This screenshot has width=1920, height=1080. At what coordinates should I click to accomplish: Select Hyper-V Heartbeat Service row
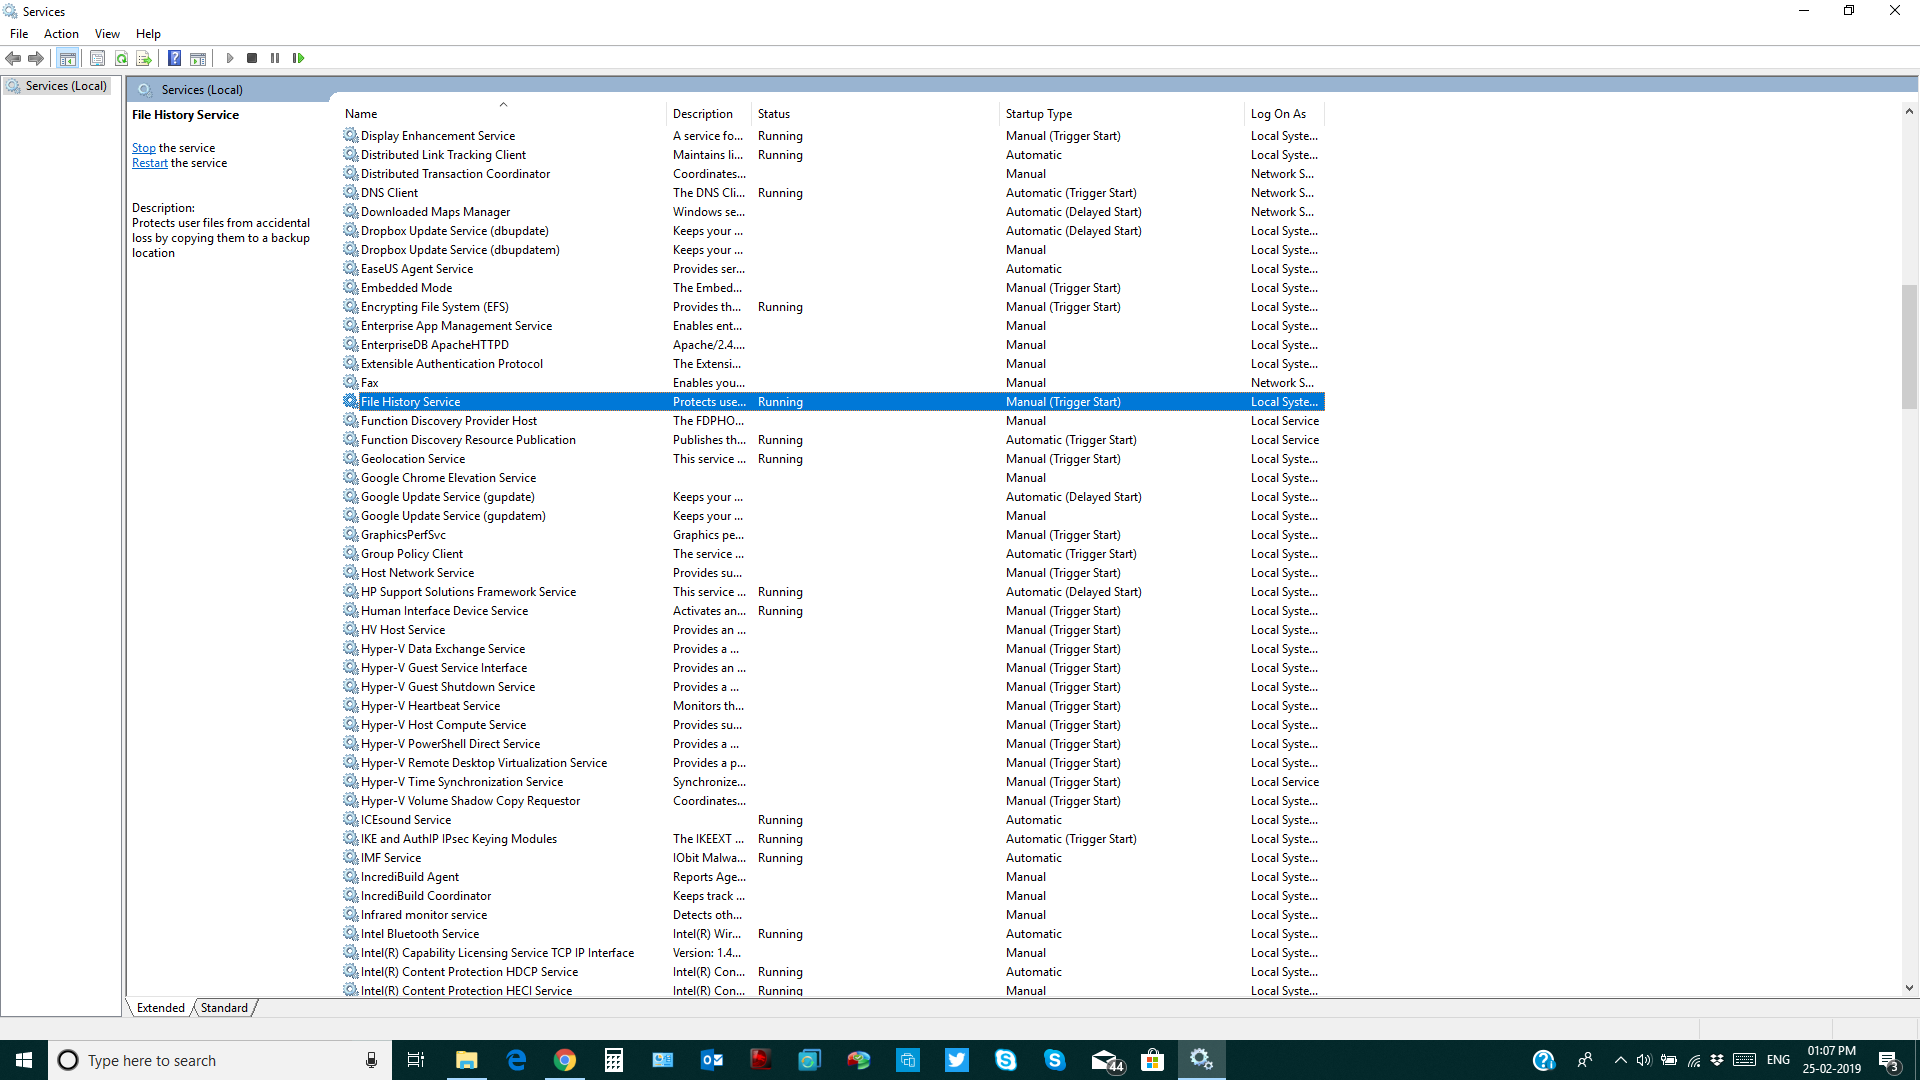tap(832, 706)
